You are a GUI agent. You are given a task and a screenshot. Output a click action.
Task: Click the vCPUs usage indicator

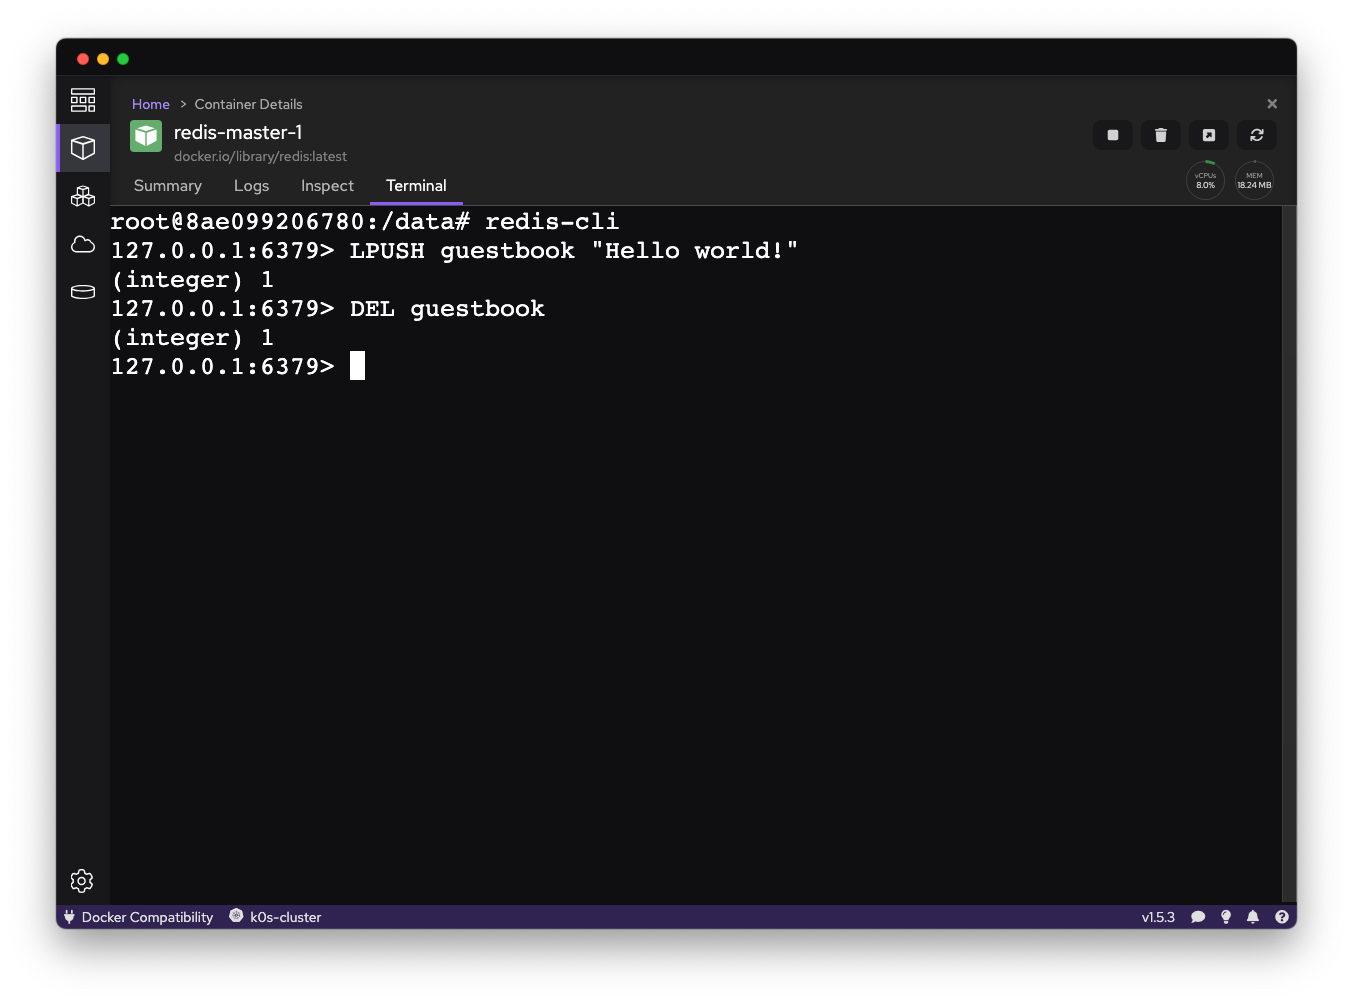pyautogui.click(x=1205, y=180)
